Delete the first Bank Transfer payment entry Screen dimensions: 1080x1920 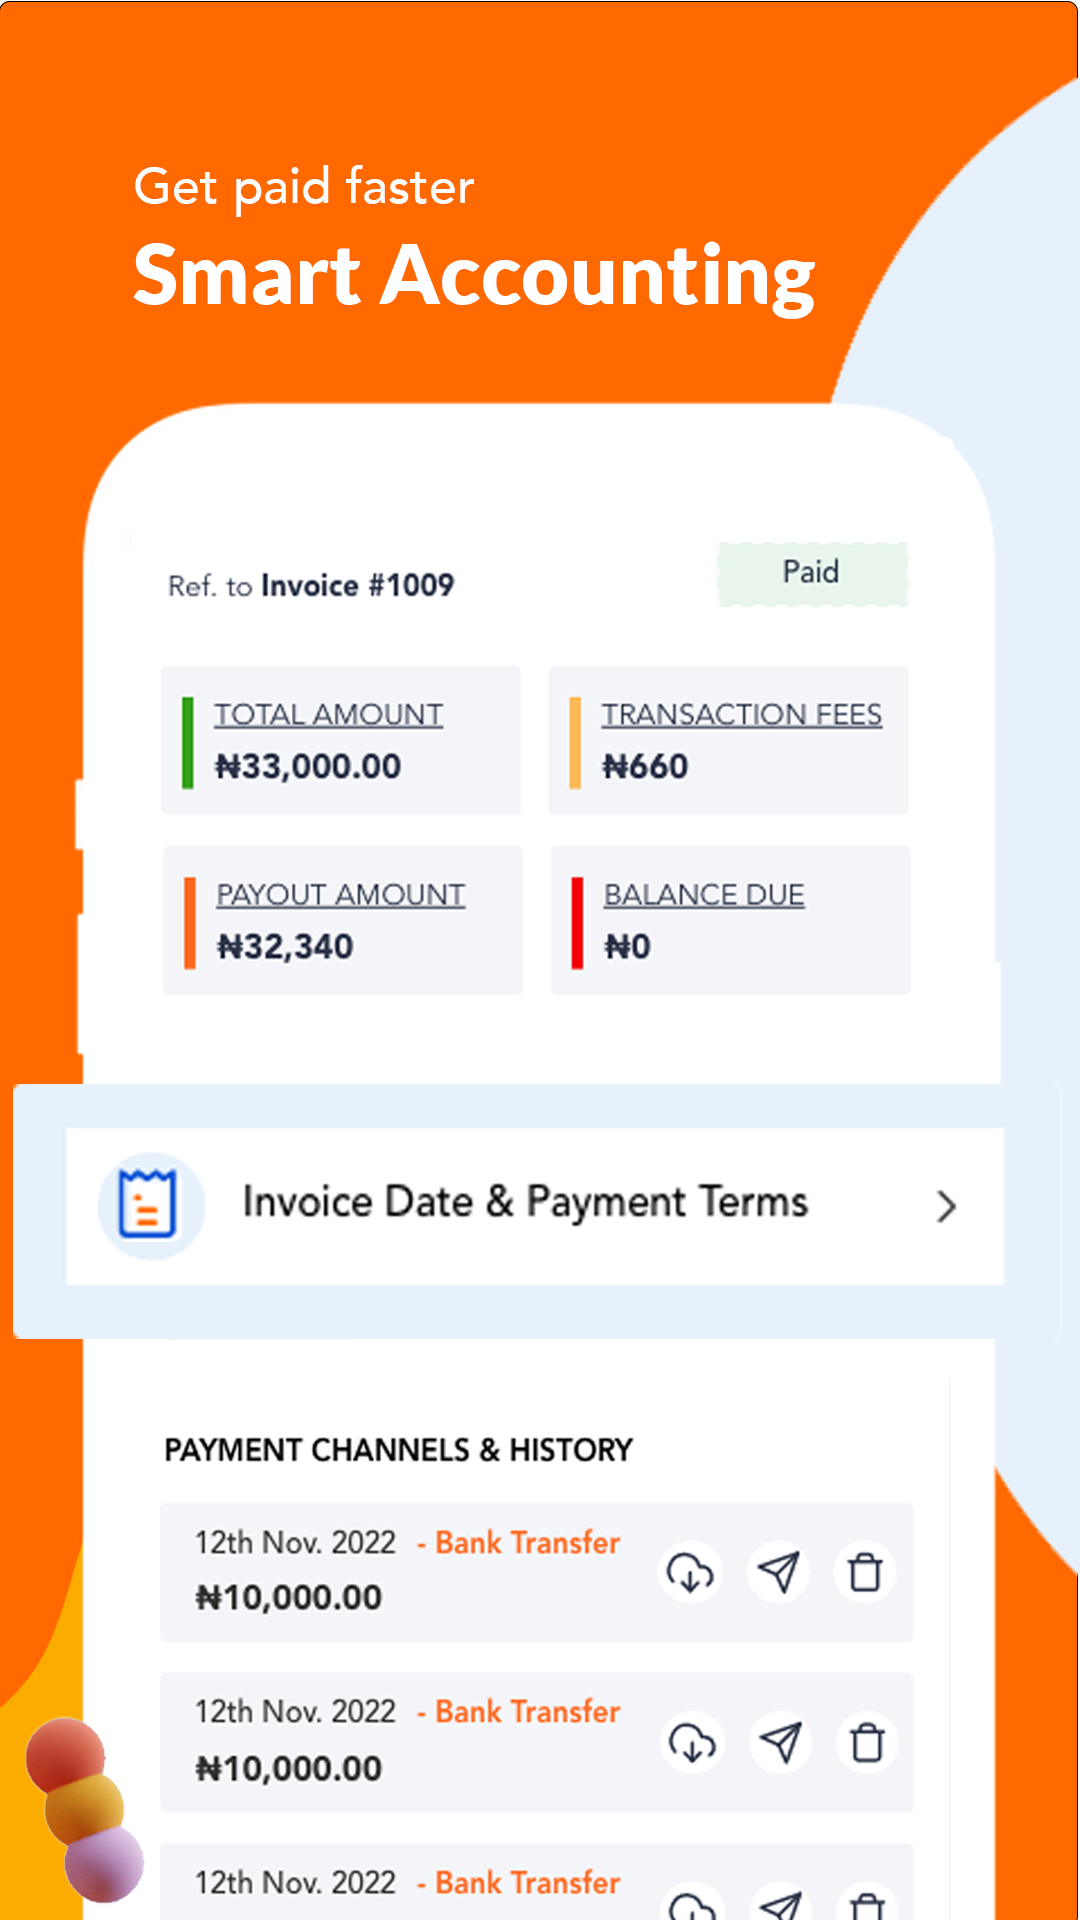pos(865,1572)
